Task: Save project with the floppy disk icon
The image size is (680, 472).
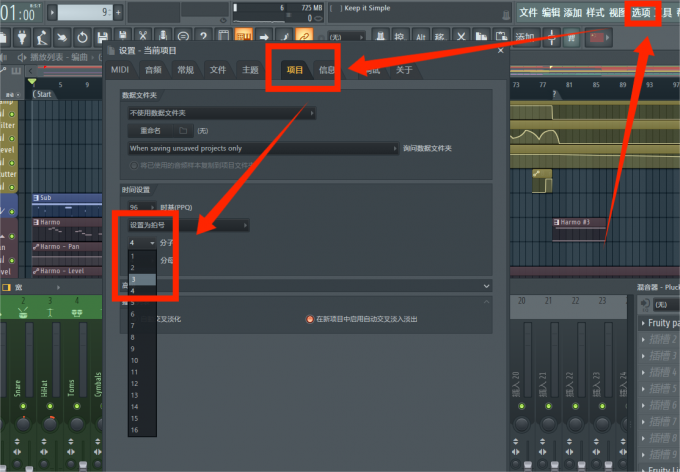Action: pos(102,38)
